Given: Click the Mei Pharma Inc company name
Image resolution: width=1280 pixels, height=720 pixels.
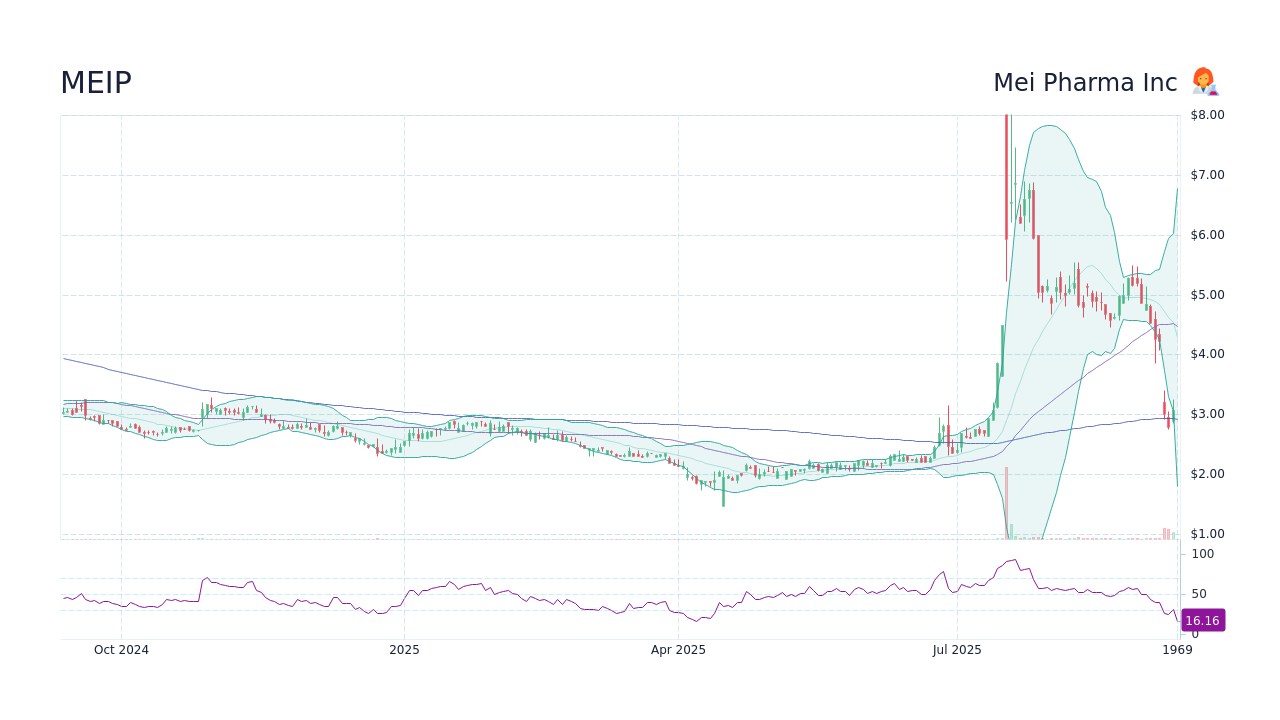Looking at the screenshot, I should [1085, 83].
